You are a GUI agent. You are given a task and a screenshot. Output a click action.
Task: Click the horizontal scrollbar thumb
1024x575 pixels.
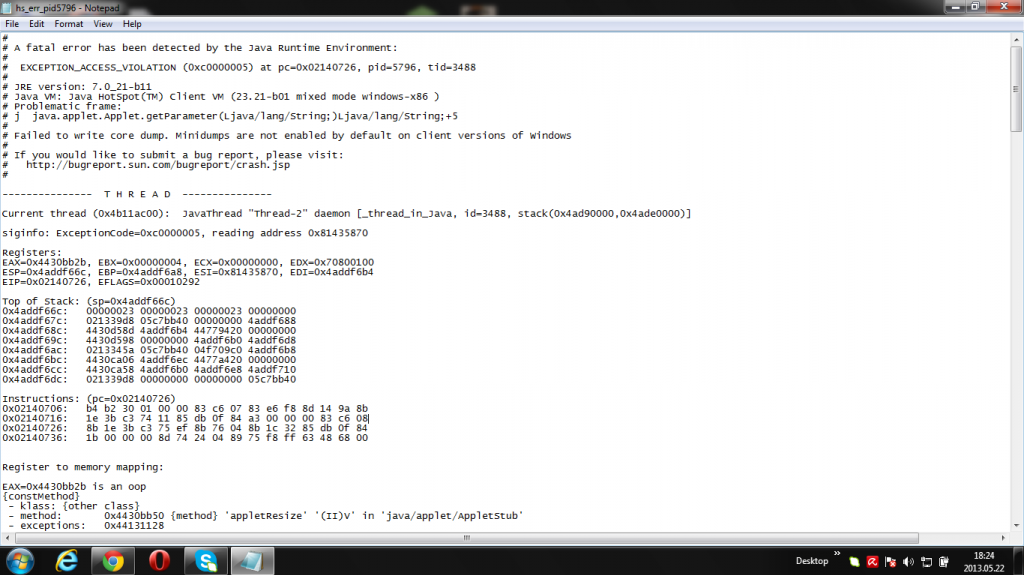coord(467,538)
